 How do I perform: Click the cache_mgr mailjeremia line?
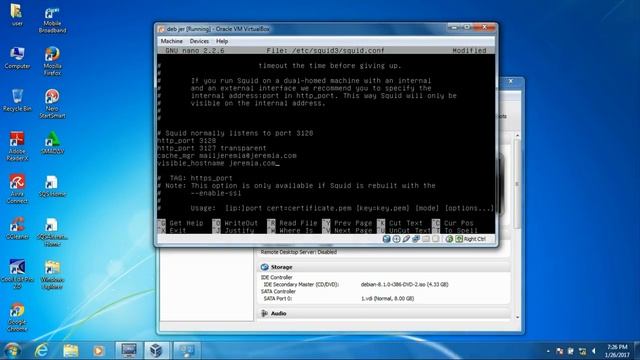pos(227,156)
